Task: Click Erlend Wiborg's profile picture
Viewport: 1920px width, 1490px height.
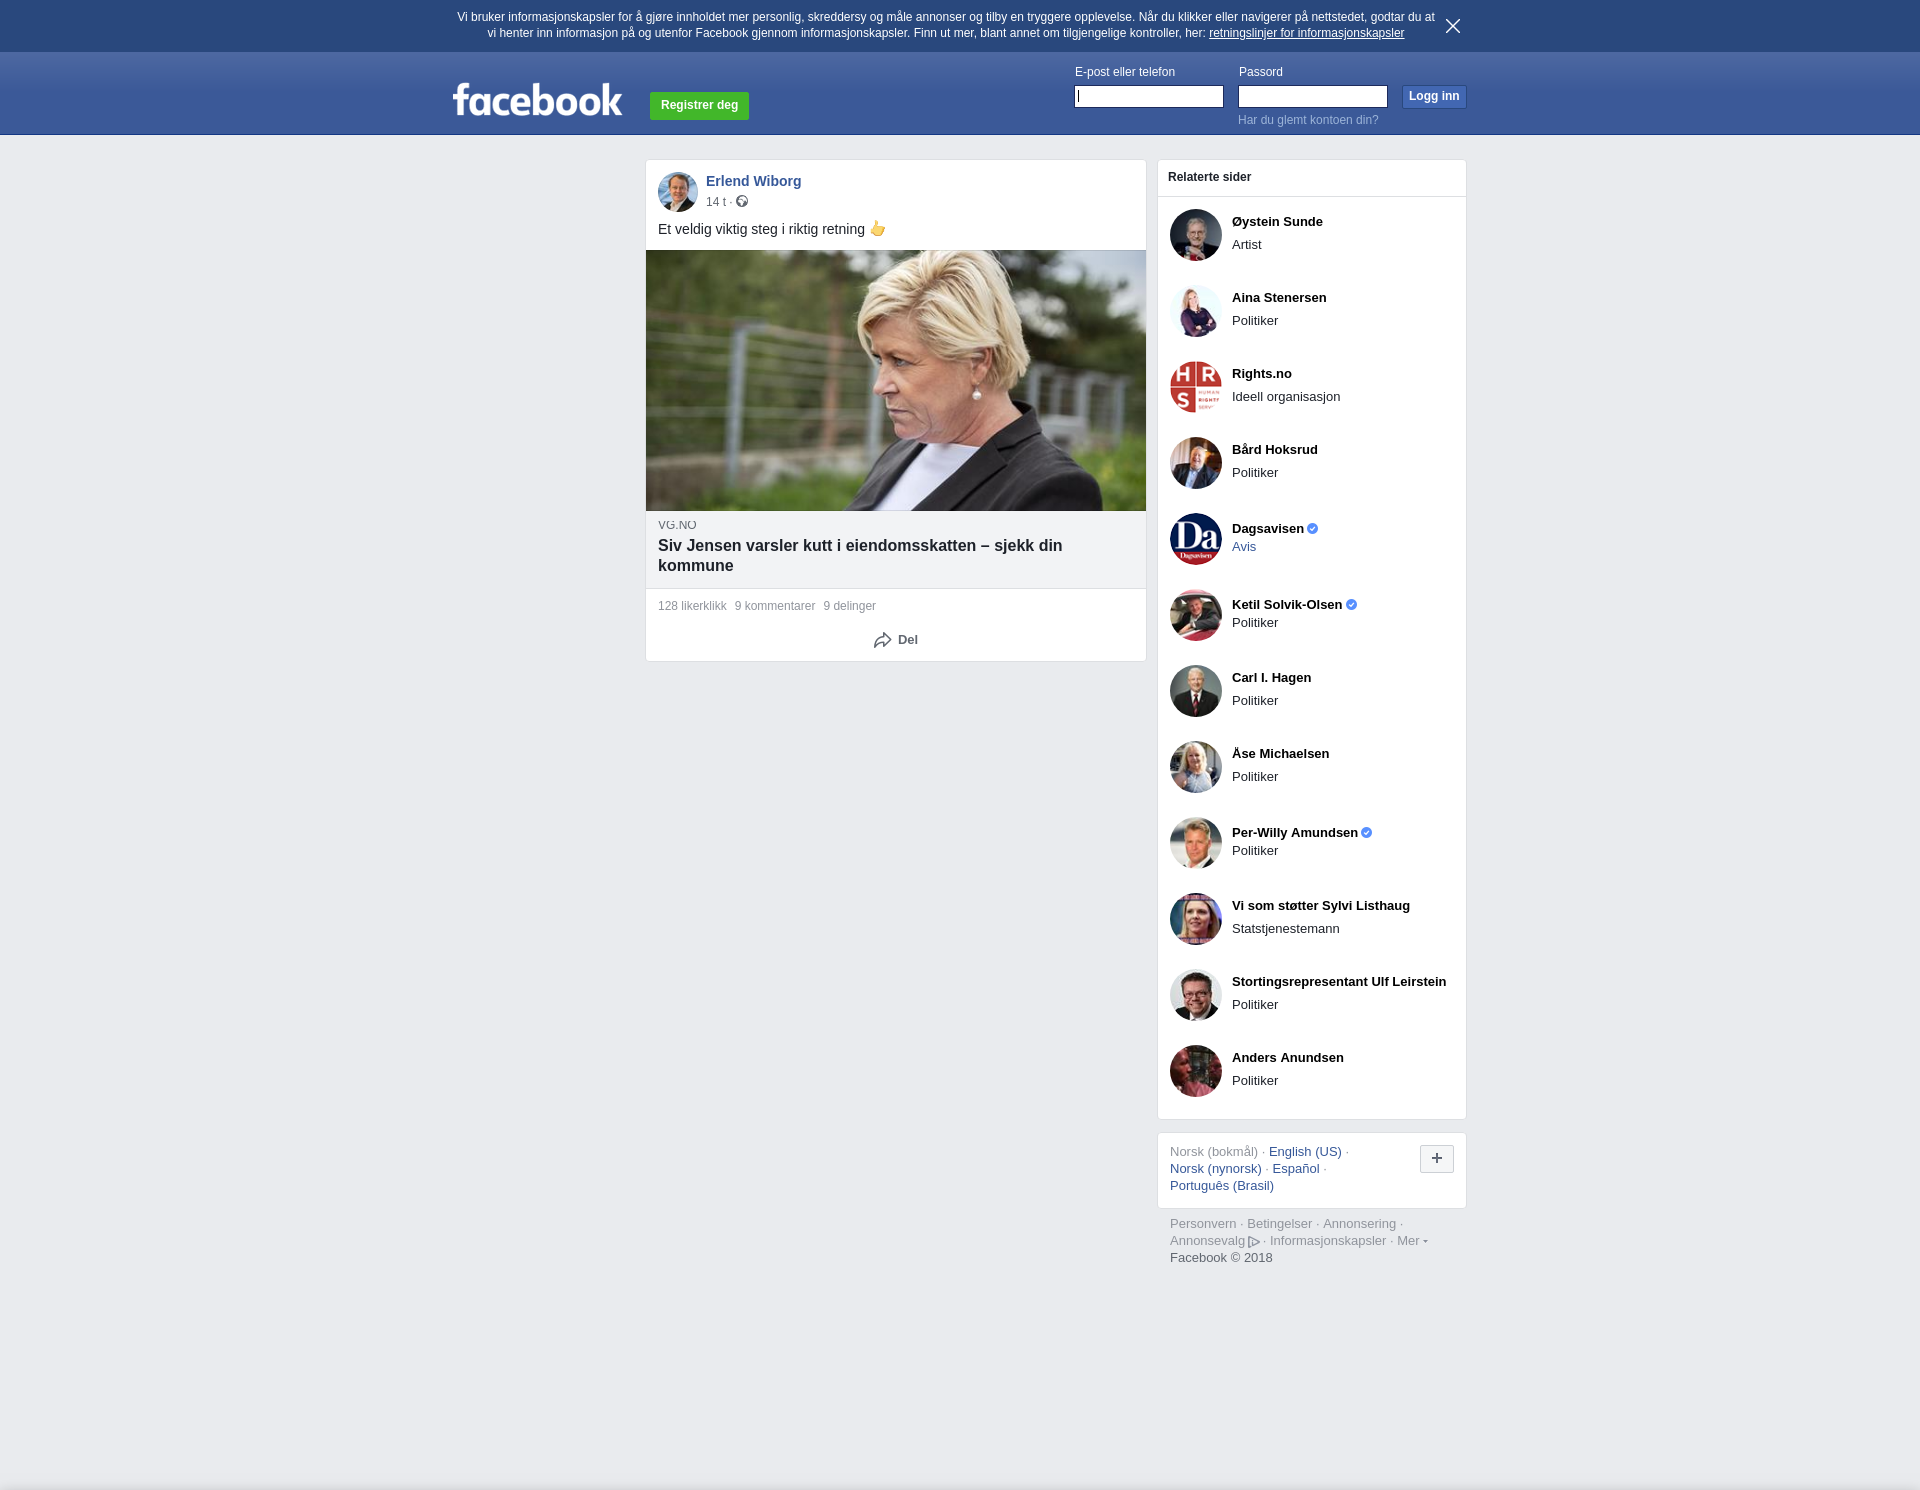Action: point(677,191)
